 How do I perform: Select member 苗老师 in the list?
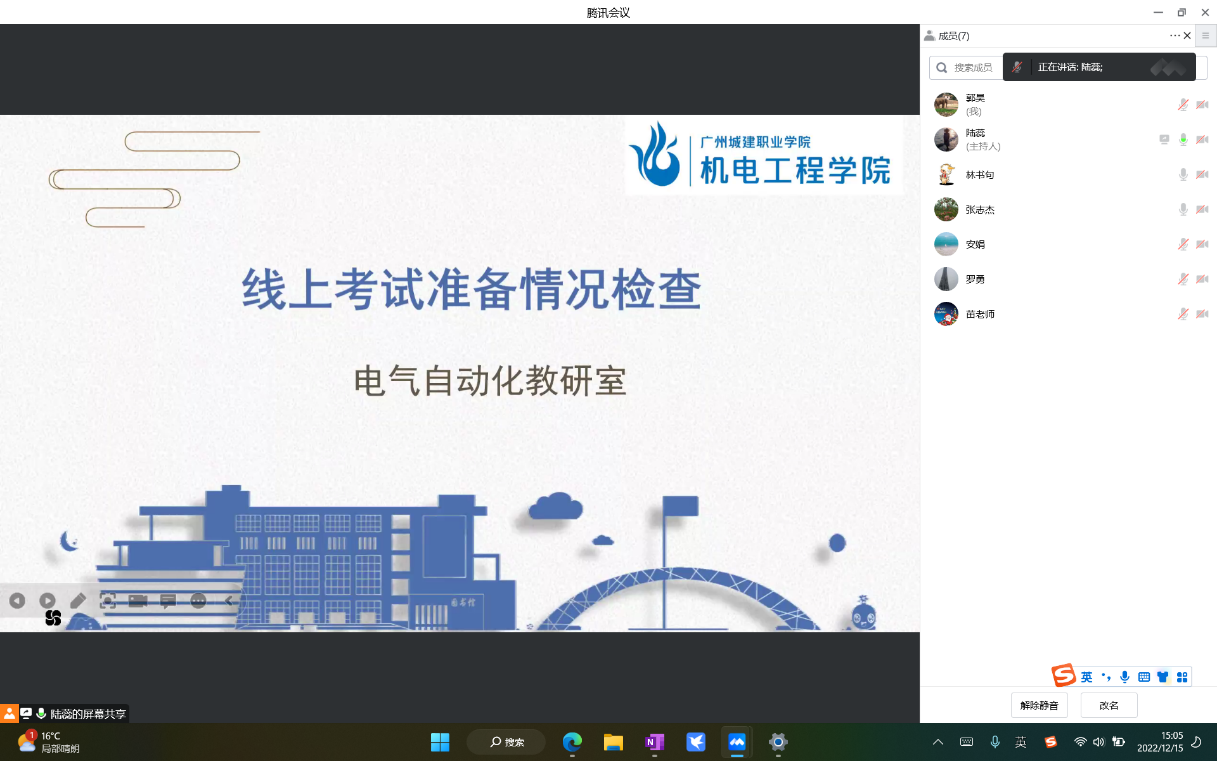click(x=980, y=314)
